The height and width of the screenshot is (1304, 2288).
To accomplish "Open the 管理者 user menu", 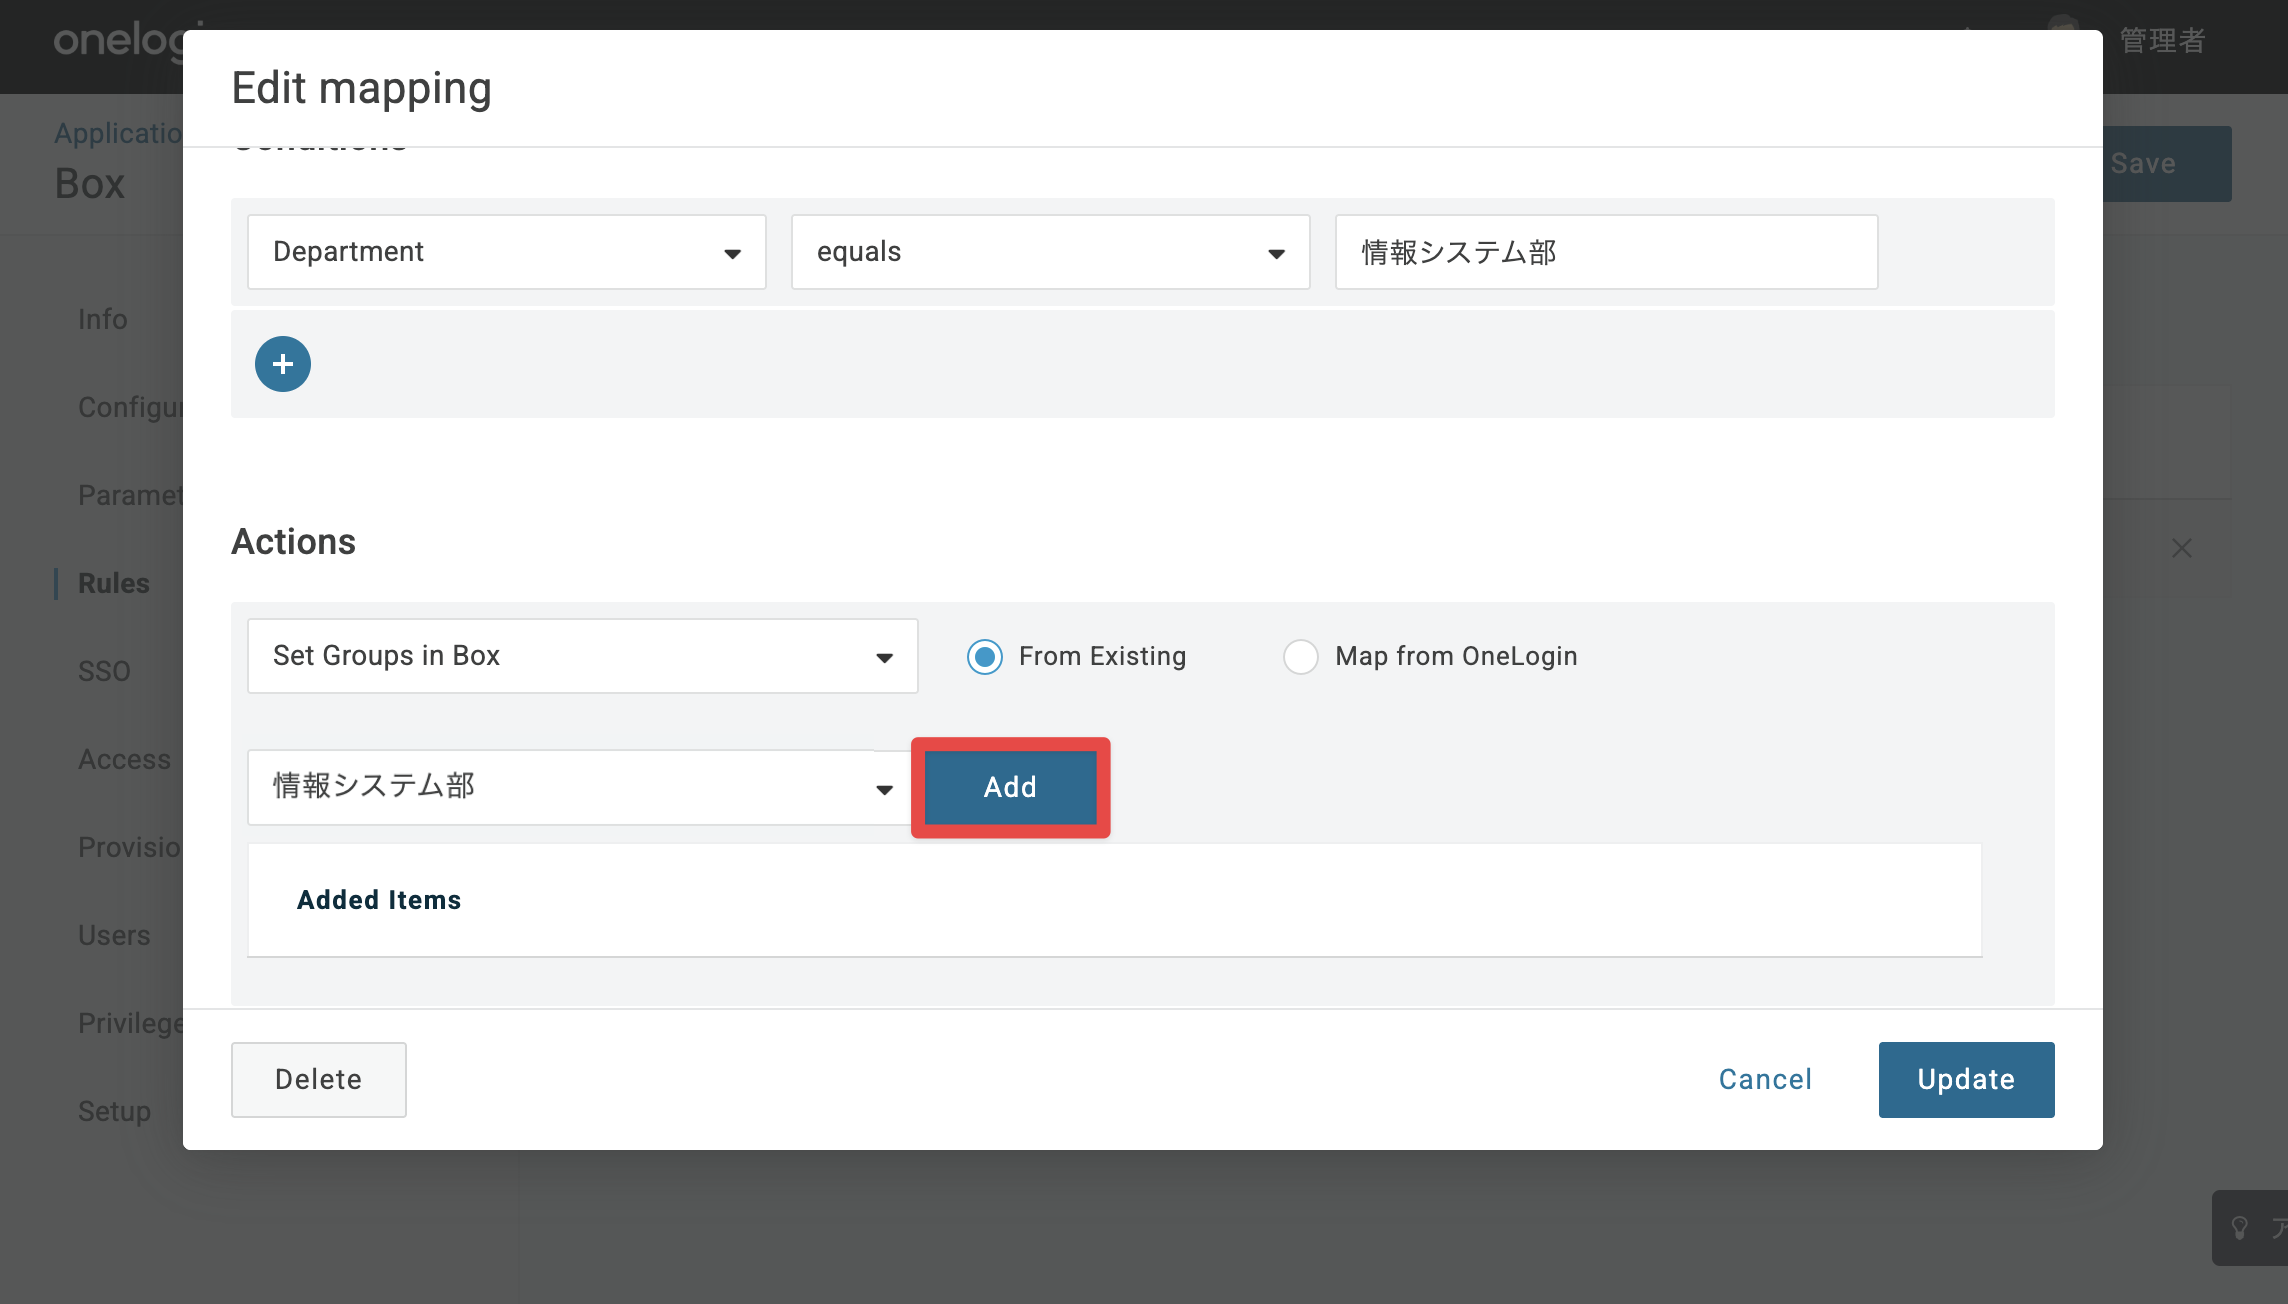I will [2162, 41].
